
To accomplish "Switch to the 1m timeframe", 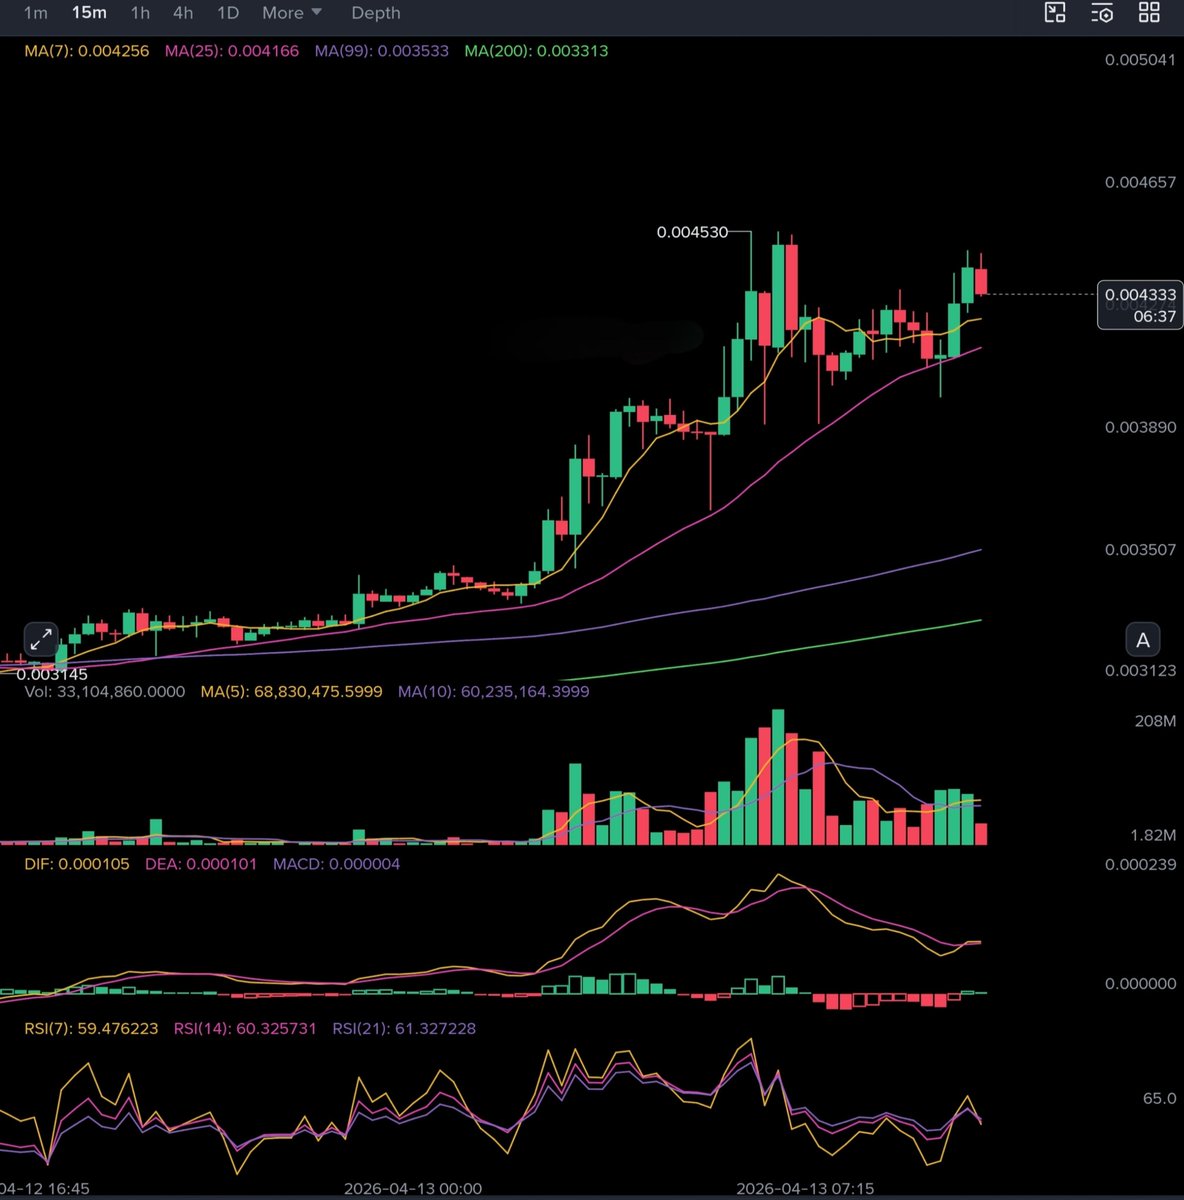I will pyautogui.click(x=35, y=13).
